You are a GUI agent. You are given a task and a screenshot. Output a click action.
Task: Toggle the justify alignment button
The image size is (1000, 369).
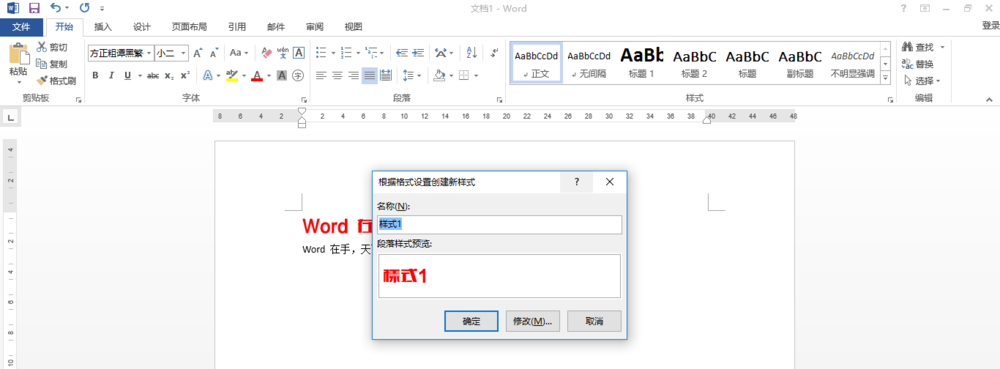369,76
